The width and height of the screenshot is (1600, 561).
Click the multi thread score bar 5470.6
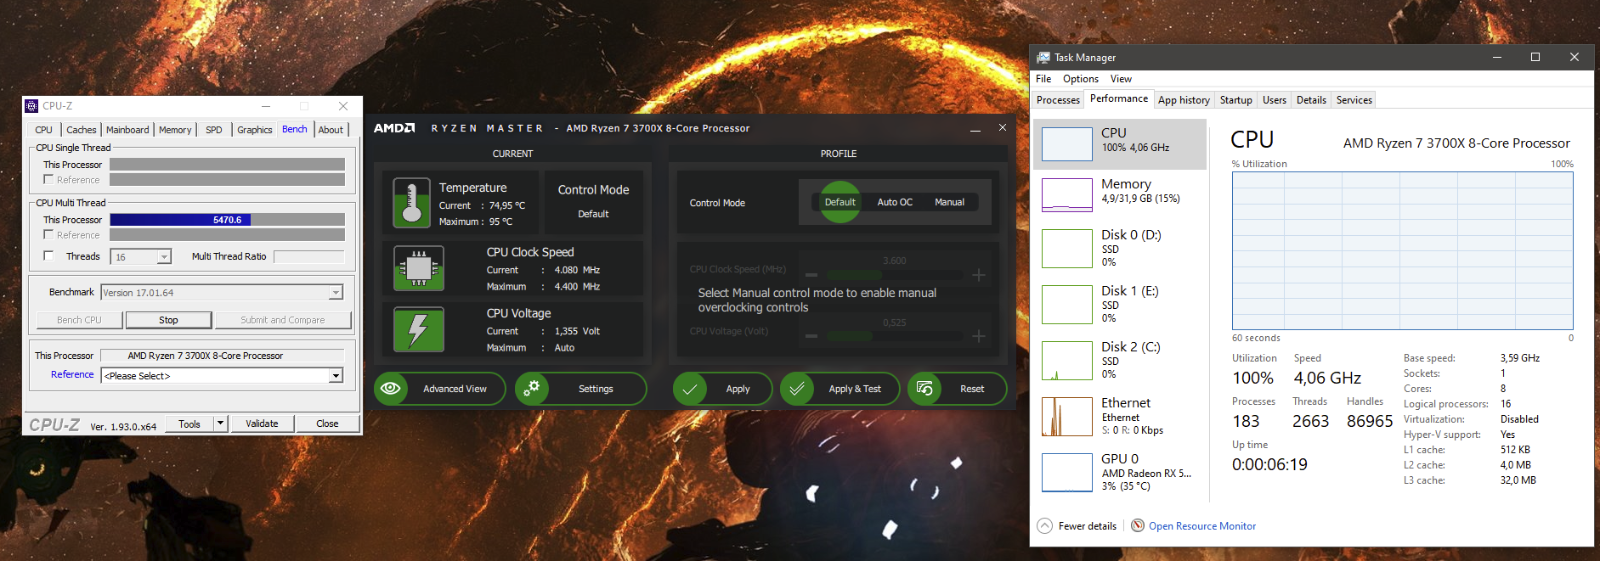coord(227,220)
